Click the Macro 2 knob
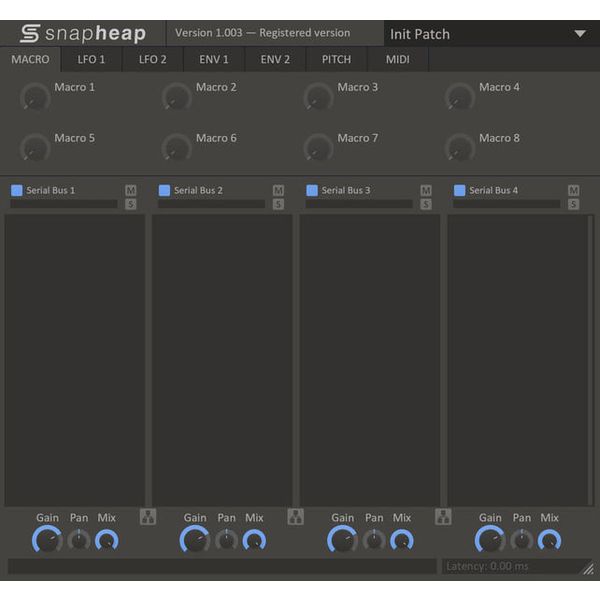This screenshot has width=600, height=600. click(x=176, y=97)
